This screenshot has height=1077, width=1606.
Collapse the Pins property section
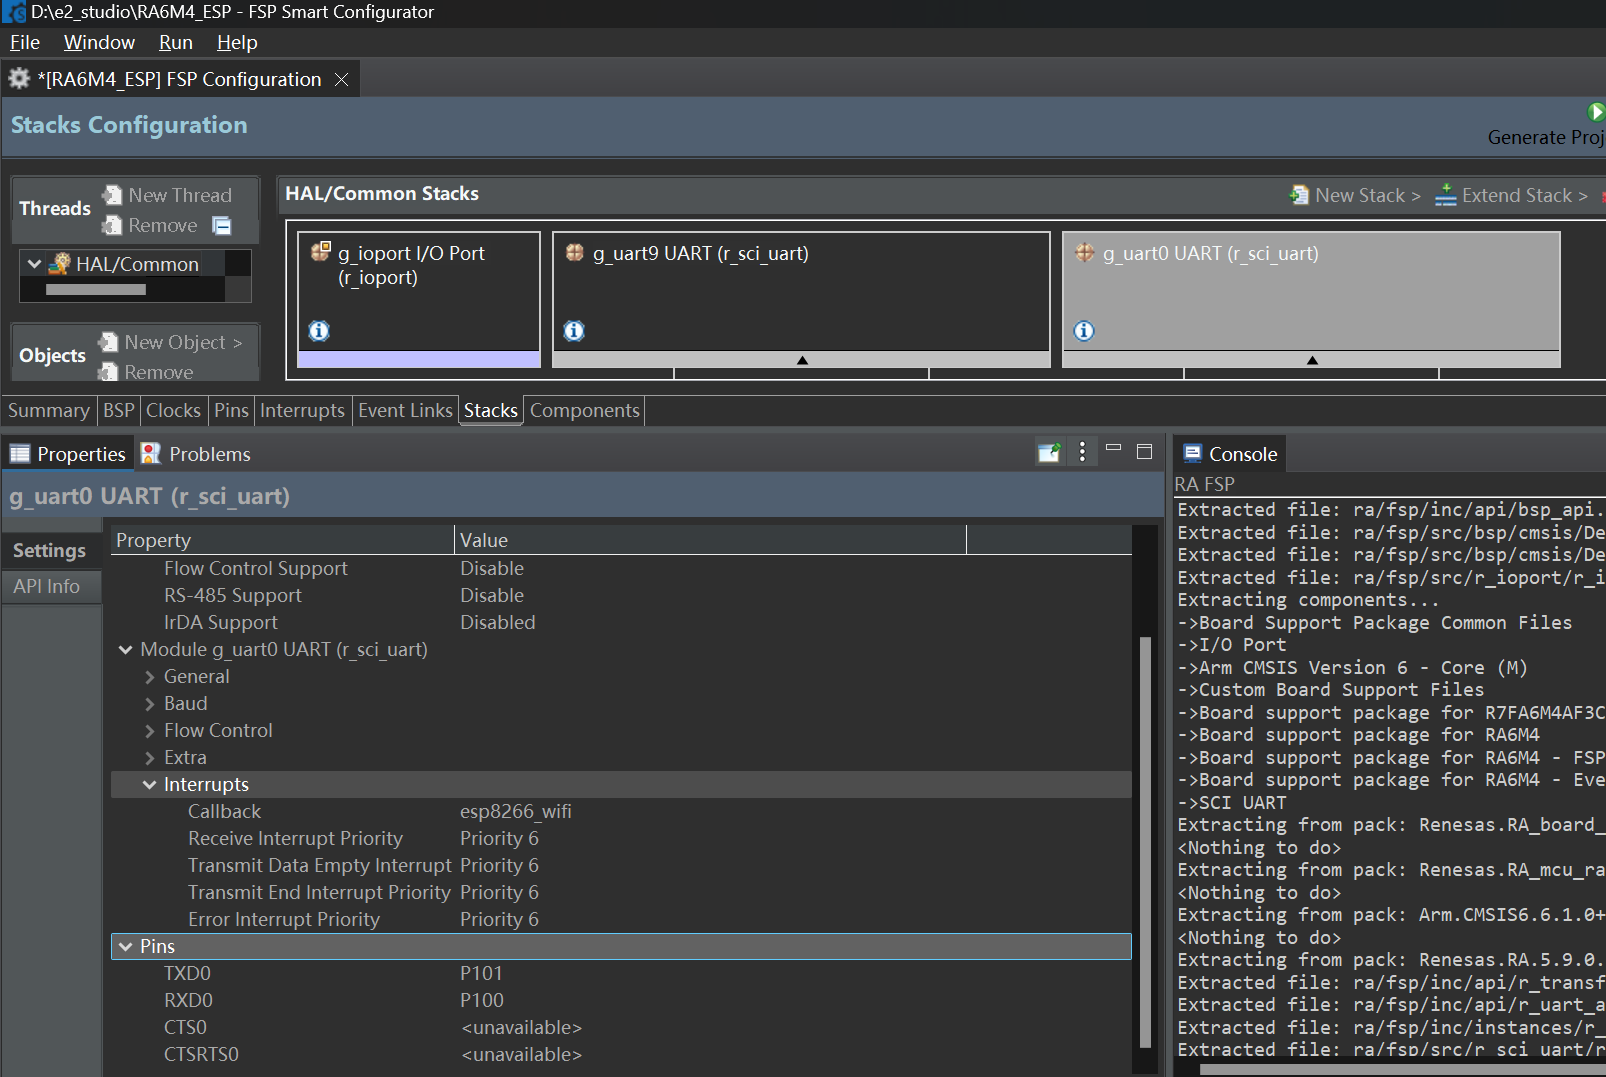pyautogui.click(x=126, y=946)
